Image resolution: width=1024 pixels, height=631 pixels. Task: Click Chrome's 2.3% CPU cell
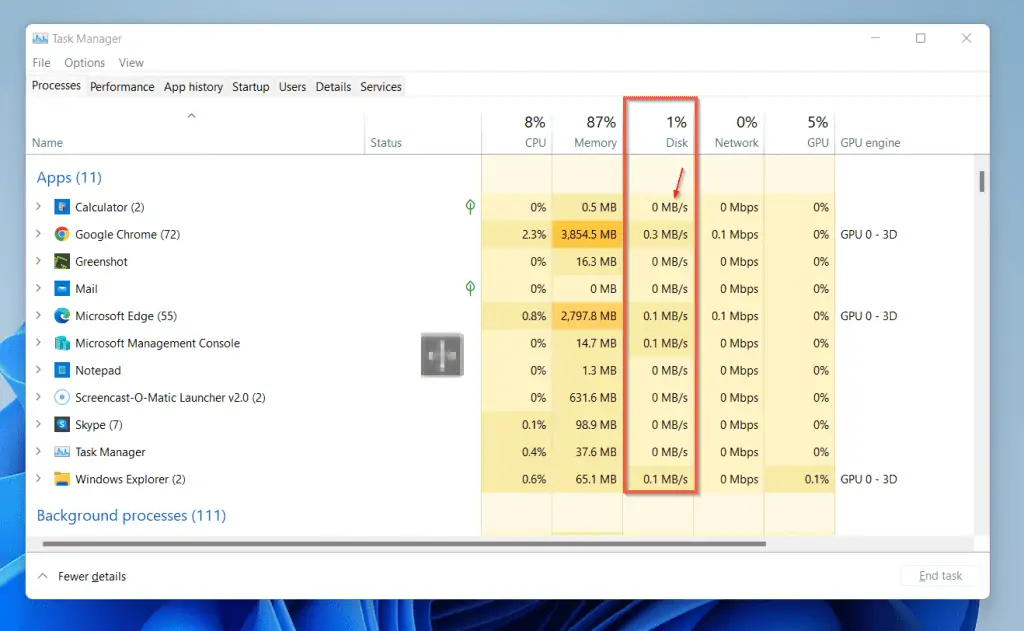(517, 235)
